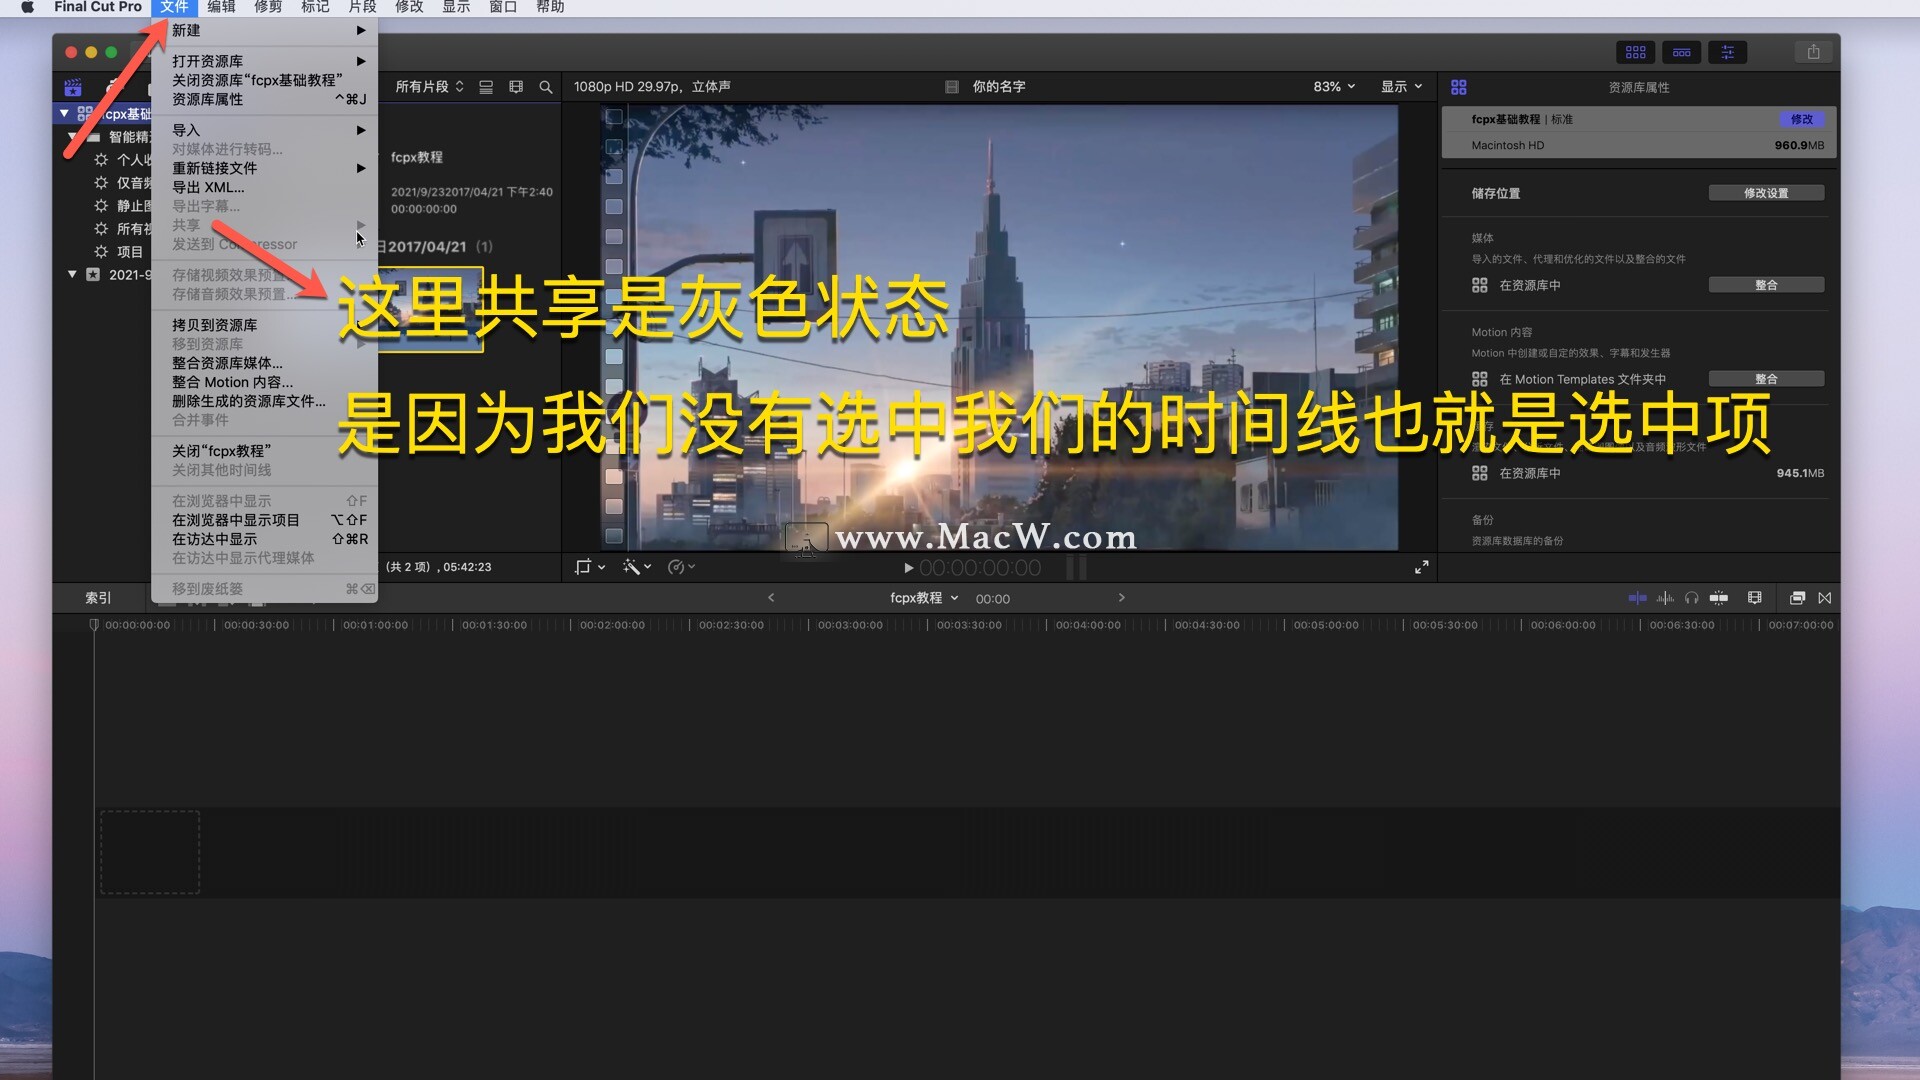Collapse the 2021-9 event disclosure triangle
The width and height of the screenshot is (1920, 1080).
coord(72,274)
